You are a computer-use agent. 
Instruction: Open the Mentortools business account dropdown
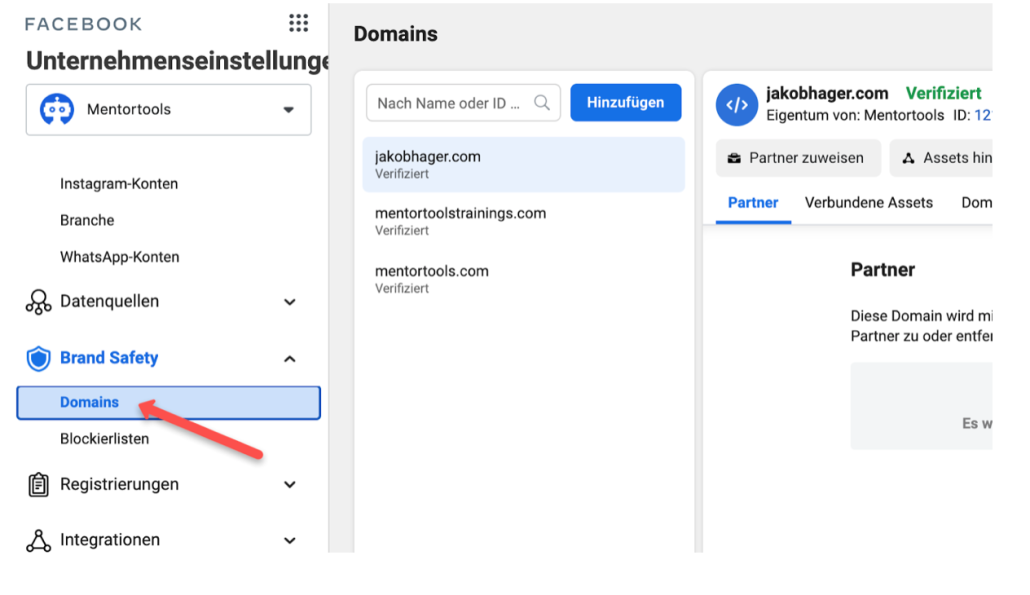click(169, 110)
